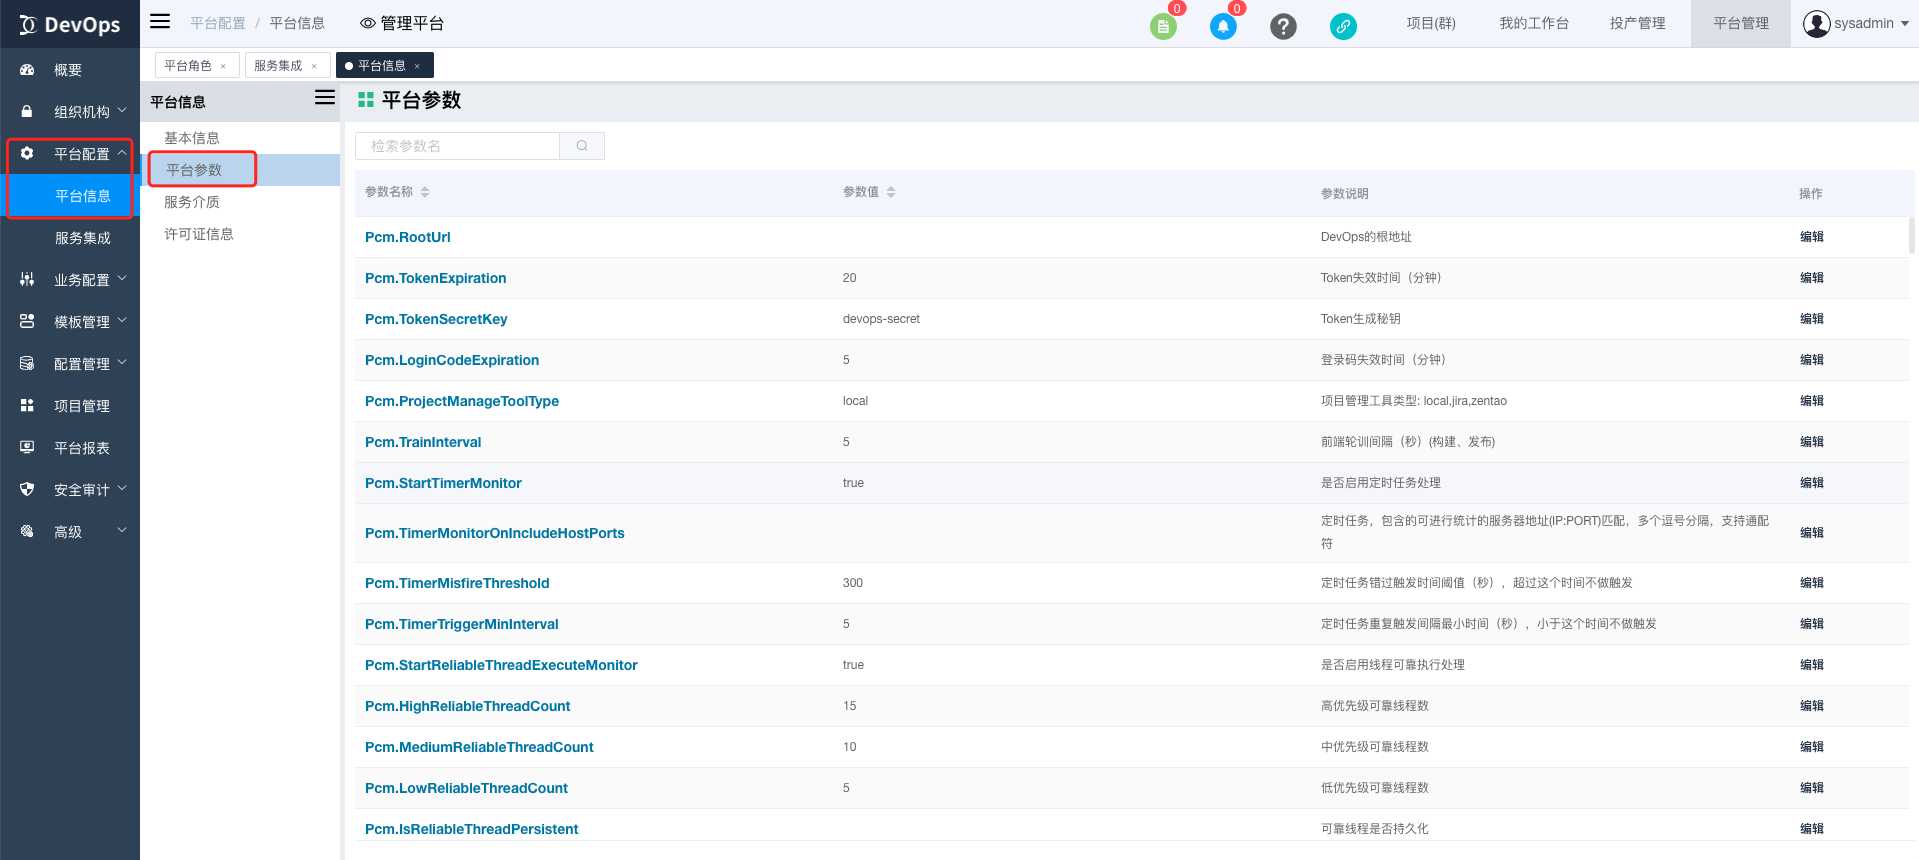
Task: Sort by 参数值 column
Action: tap(890, 192)
